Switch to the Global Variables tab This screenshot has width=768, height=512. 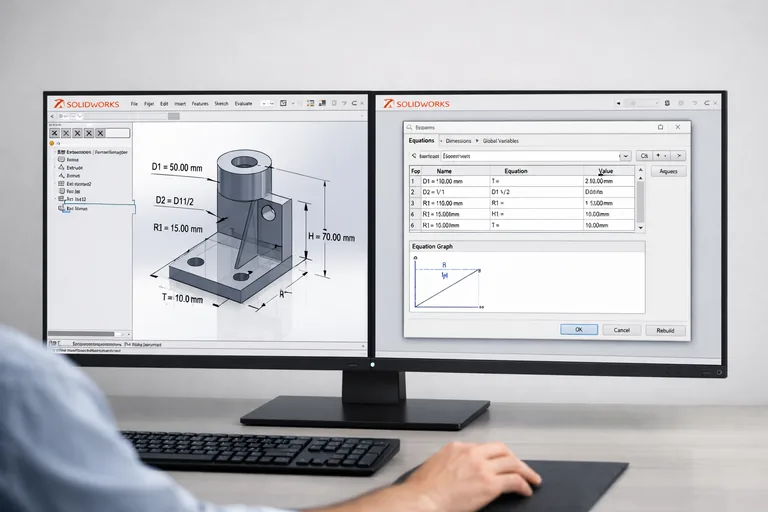pos(501,141)
